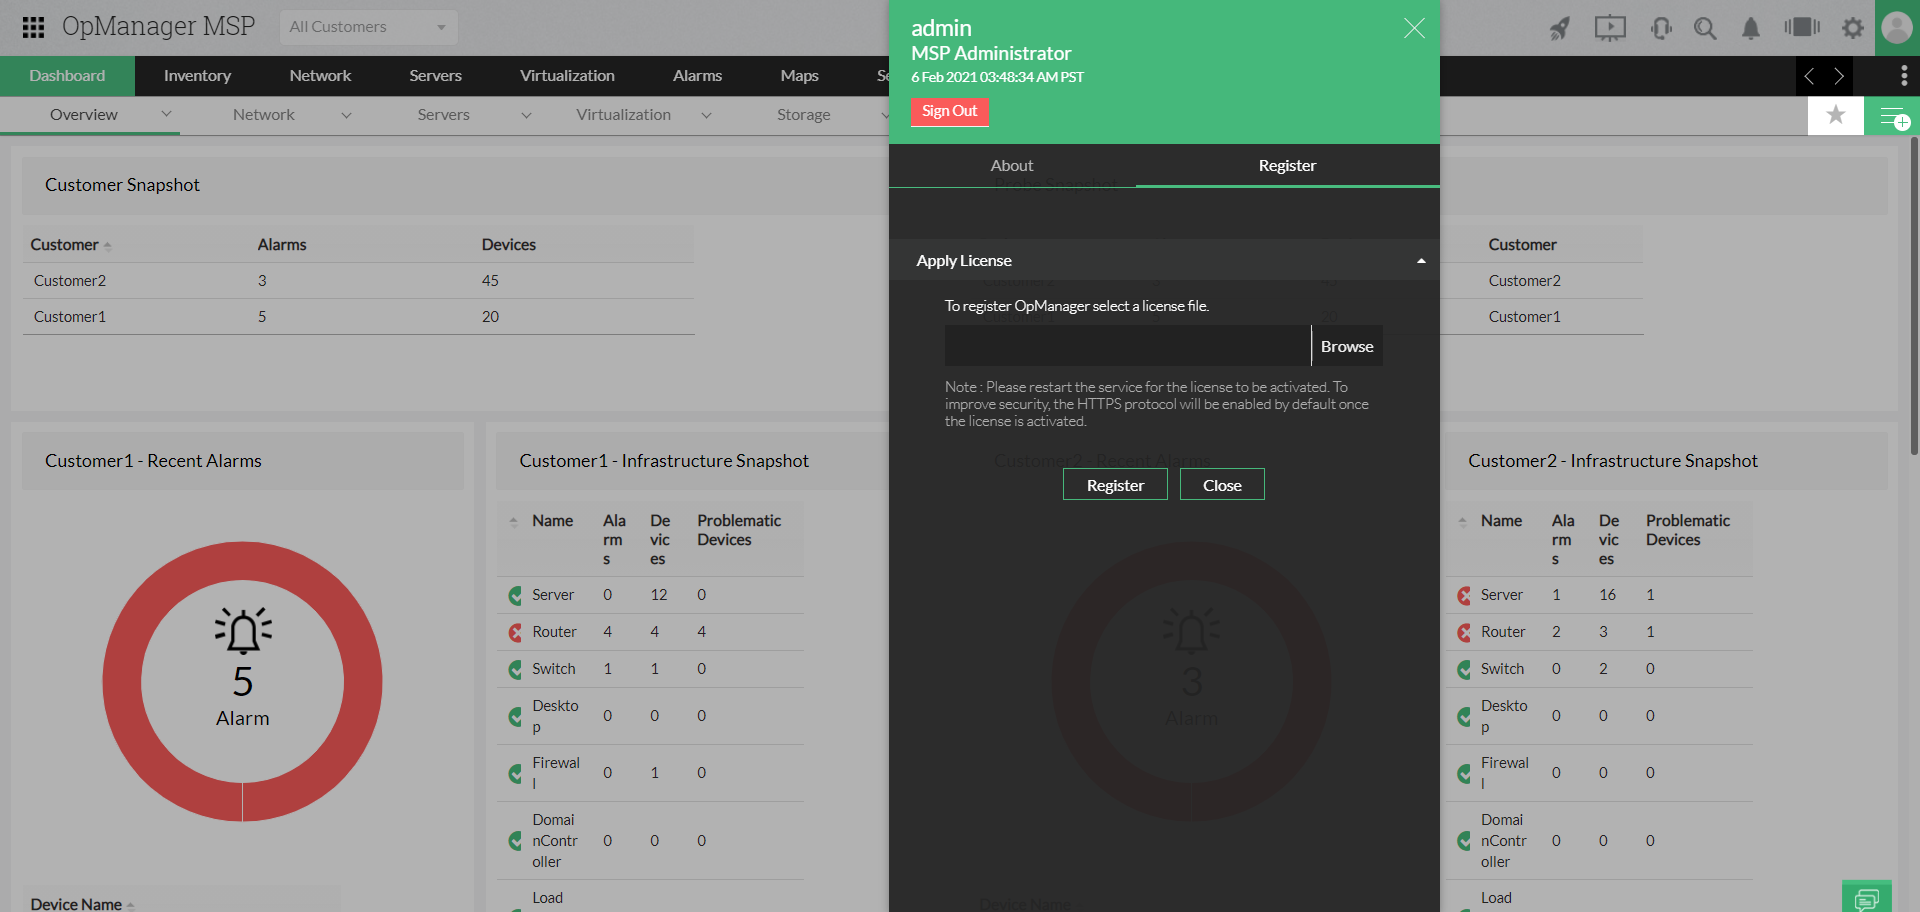Go to the Alarms main tab

(697, 76)
